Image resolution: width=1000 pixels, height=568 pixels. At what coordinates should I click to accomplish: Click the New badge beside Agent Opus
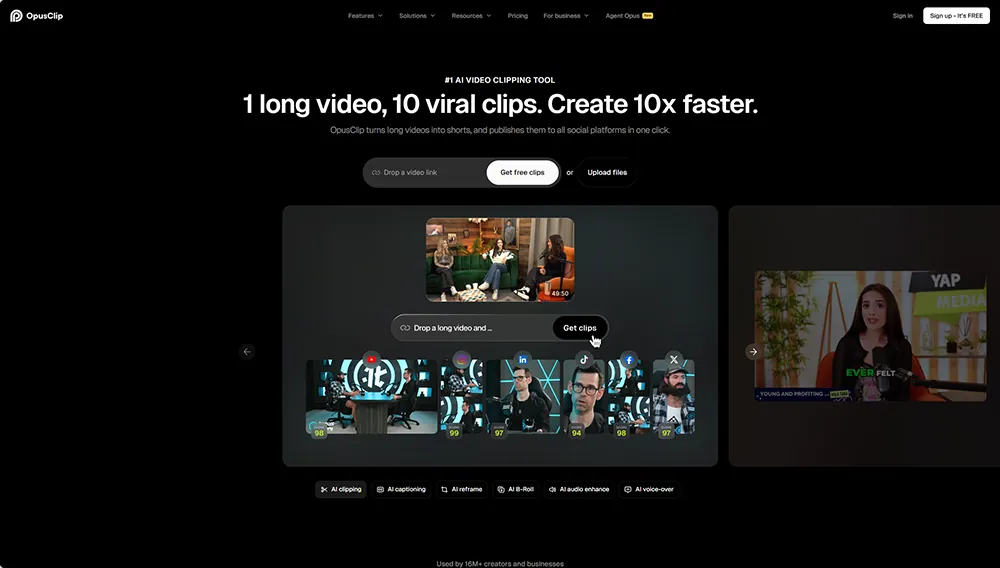tap(647, 16)
